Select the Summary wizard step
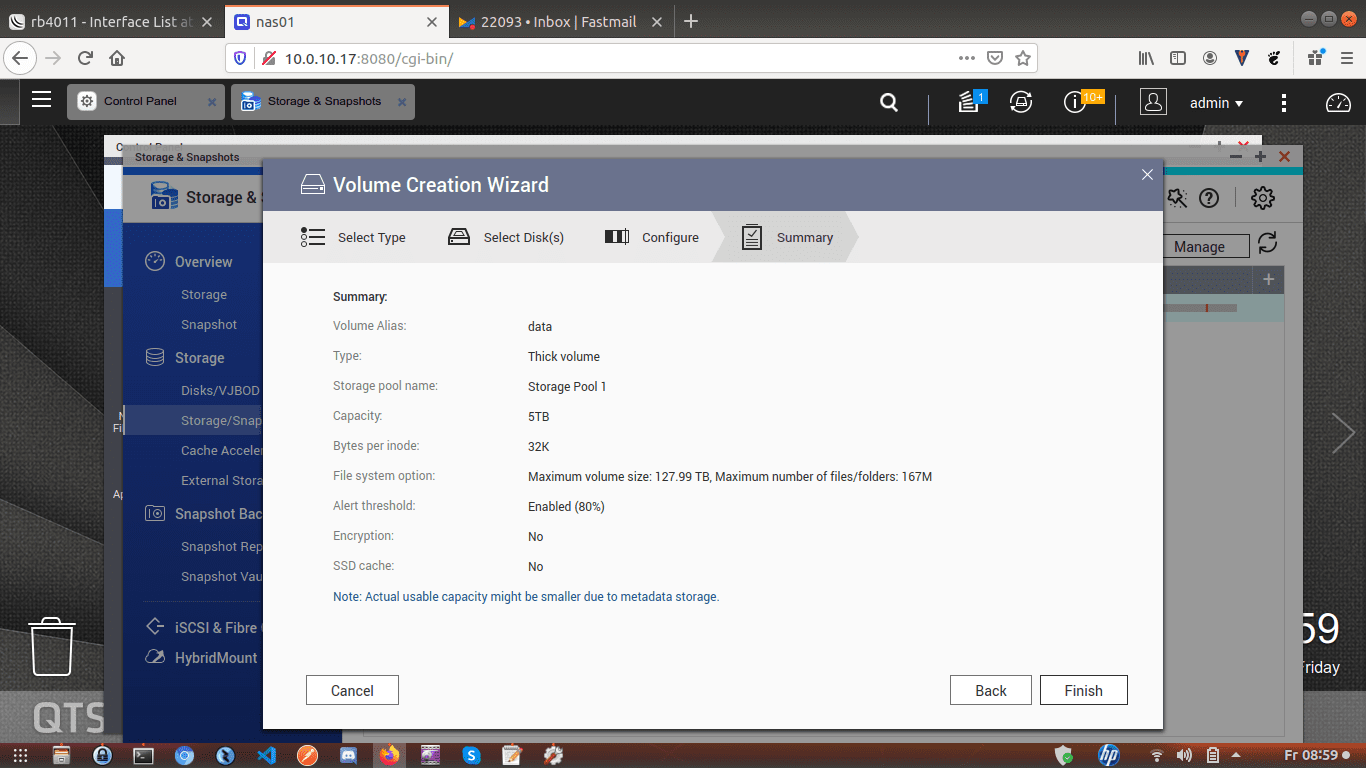 pos(786,237)
